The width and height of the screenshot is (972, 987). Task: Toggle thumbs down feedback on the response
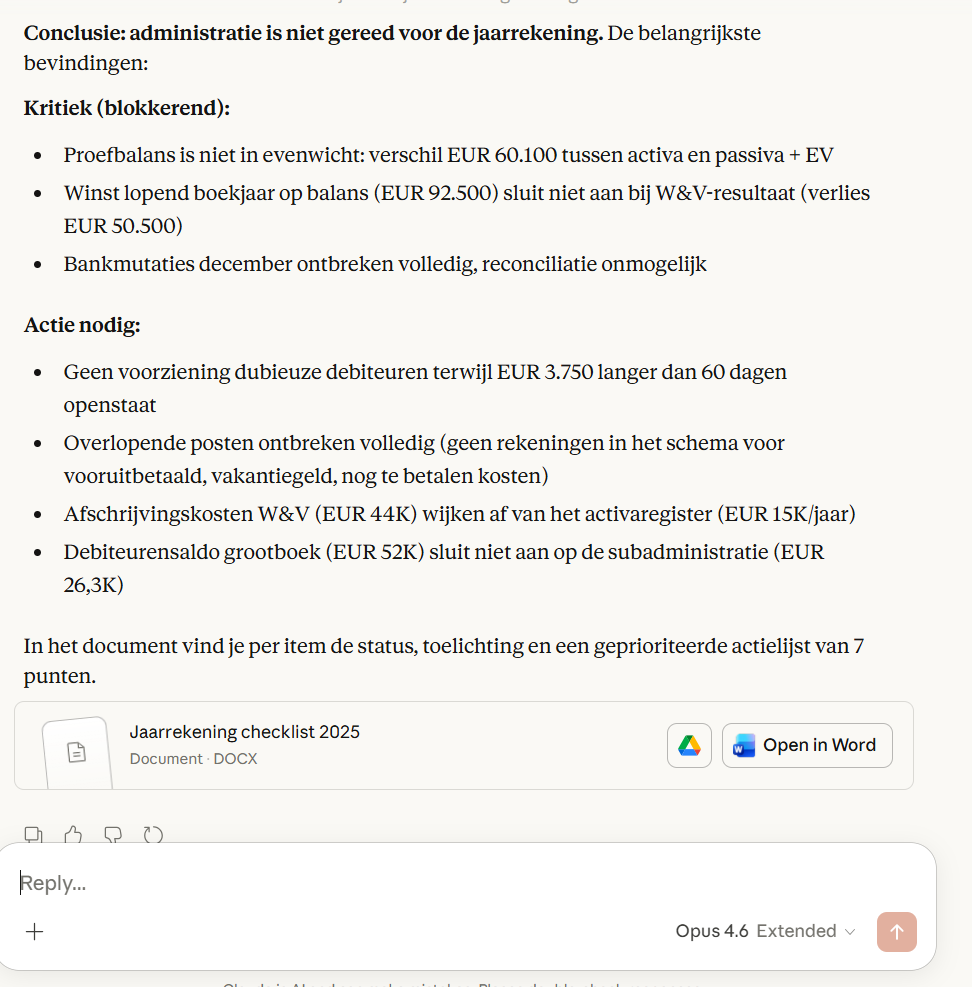coord(113,834)
